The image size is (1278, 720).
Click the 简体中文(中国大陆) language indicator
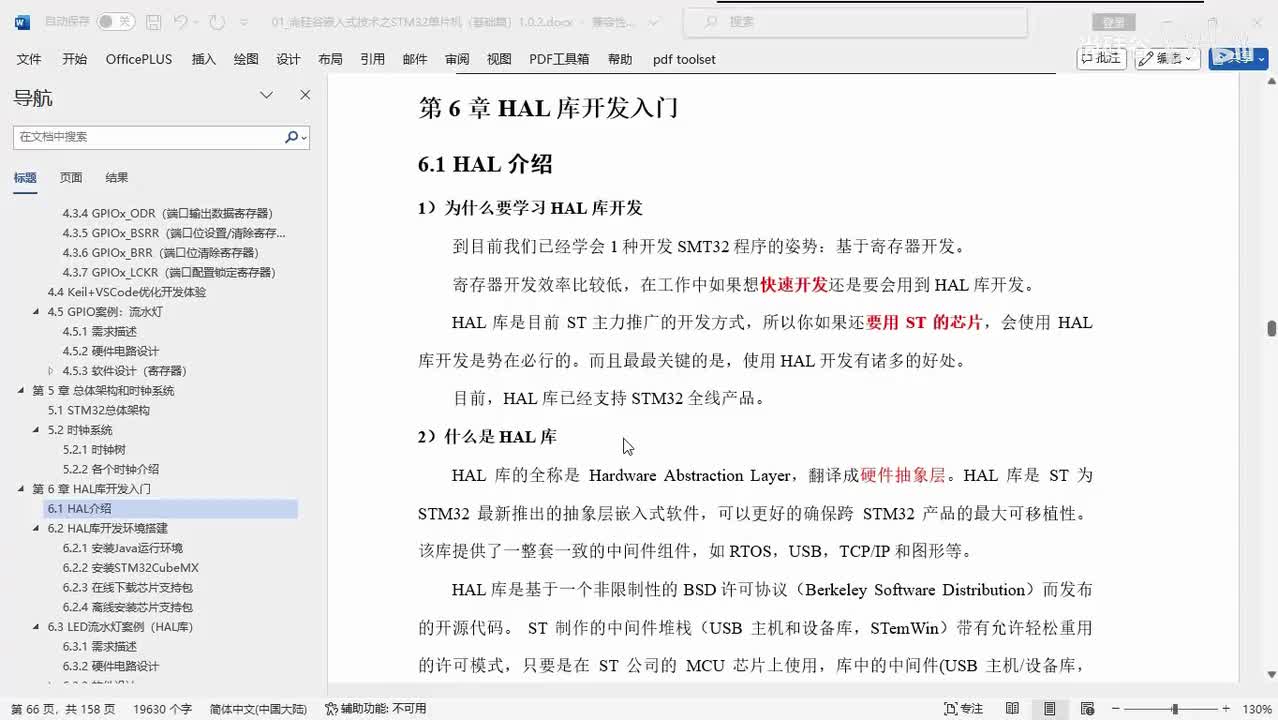[x=258, y=708]
